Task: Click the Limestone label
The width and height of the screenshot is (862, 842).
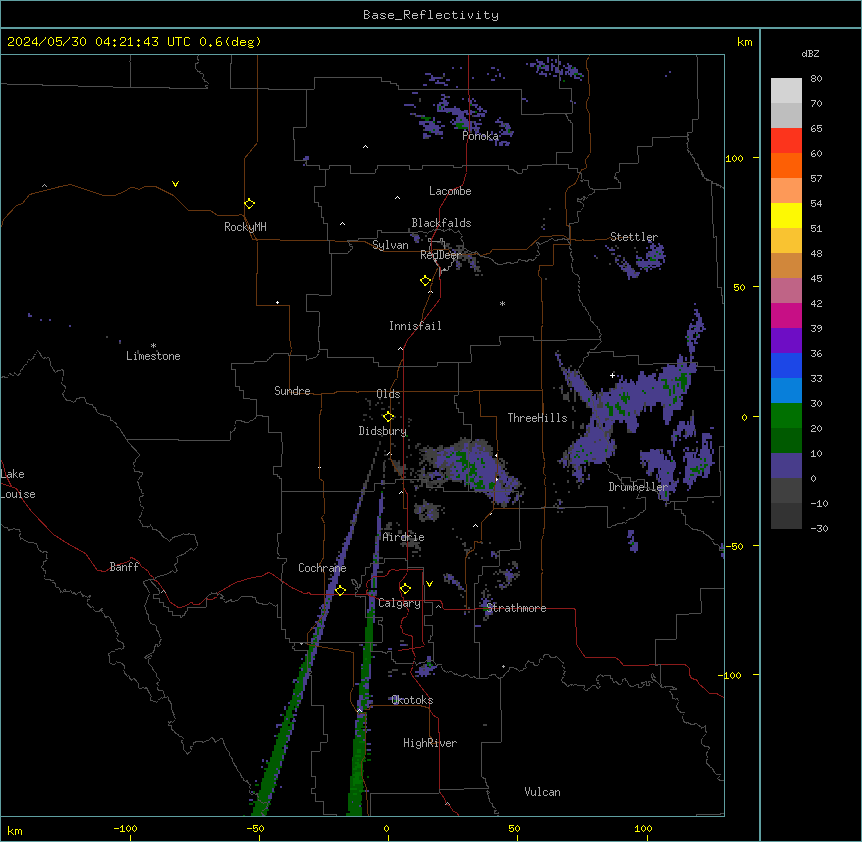Action: 153,356
